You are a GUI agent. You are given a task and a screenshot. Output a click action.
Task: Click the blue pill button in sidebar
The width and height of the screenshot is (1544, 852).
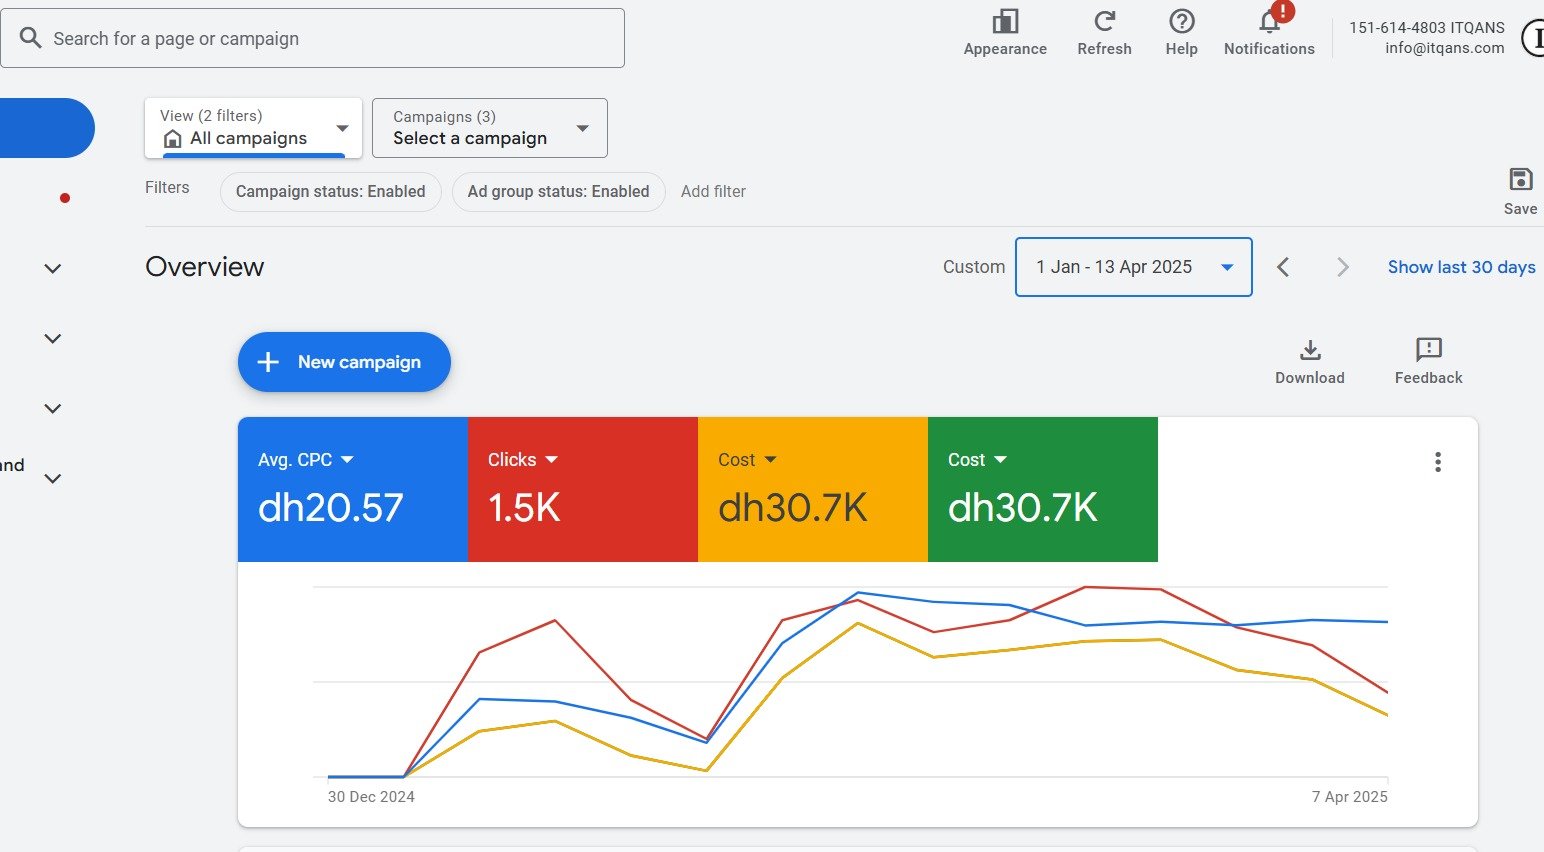[46, 128]
